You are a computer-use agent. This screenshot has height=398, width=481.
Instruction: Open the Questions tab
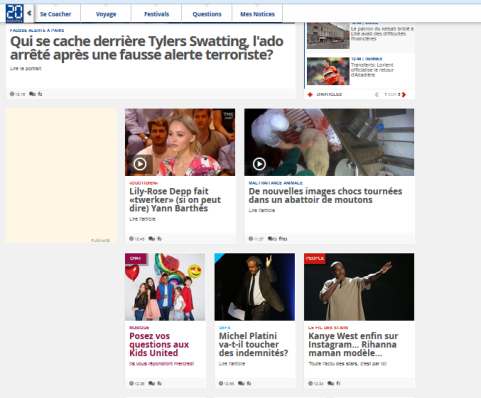tap(207, 14)
